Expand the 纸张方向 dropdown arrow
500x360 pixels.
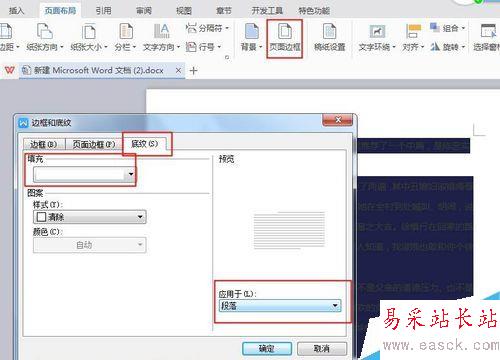tap(62, 47)
